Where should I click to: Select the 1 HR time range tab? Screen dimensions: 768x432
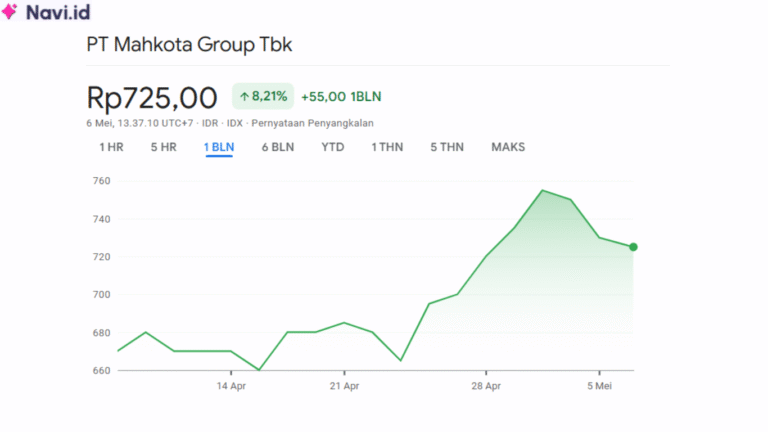tap(111, 147)
